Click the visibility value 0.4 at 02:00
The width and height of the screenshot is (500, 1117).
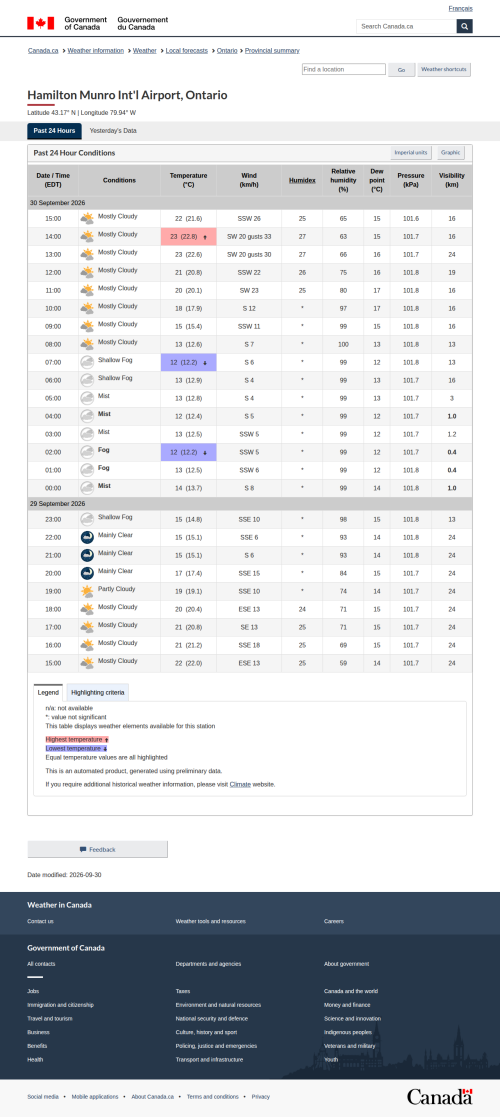(452, 452)
